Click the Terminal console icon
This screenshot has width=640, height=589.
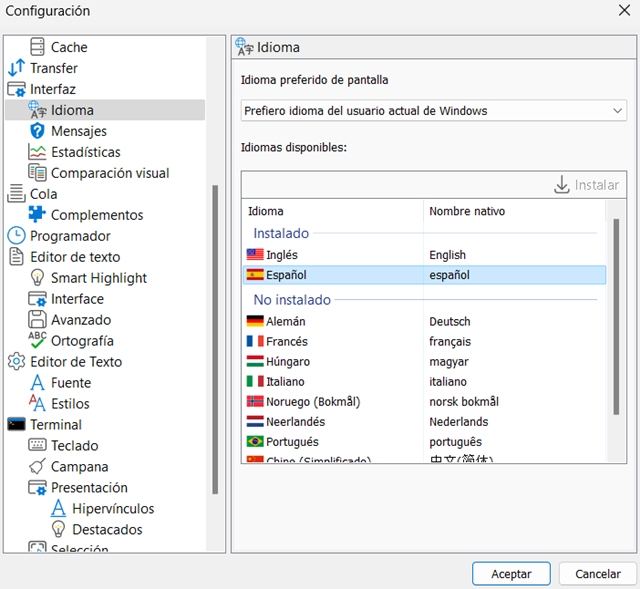click(16, 425)
